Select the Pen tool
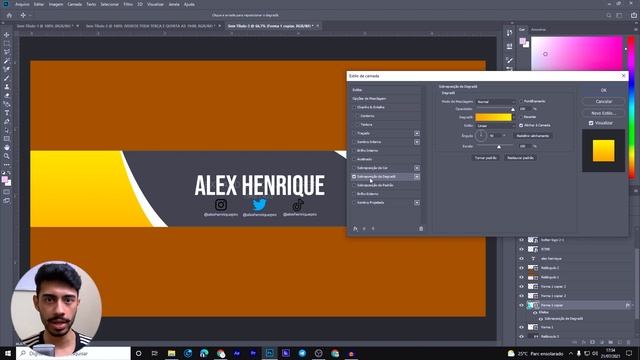Screen dimensions: 640x360 point(7,121)
